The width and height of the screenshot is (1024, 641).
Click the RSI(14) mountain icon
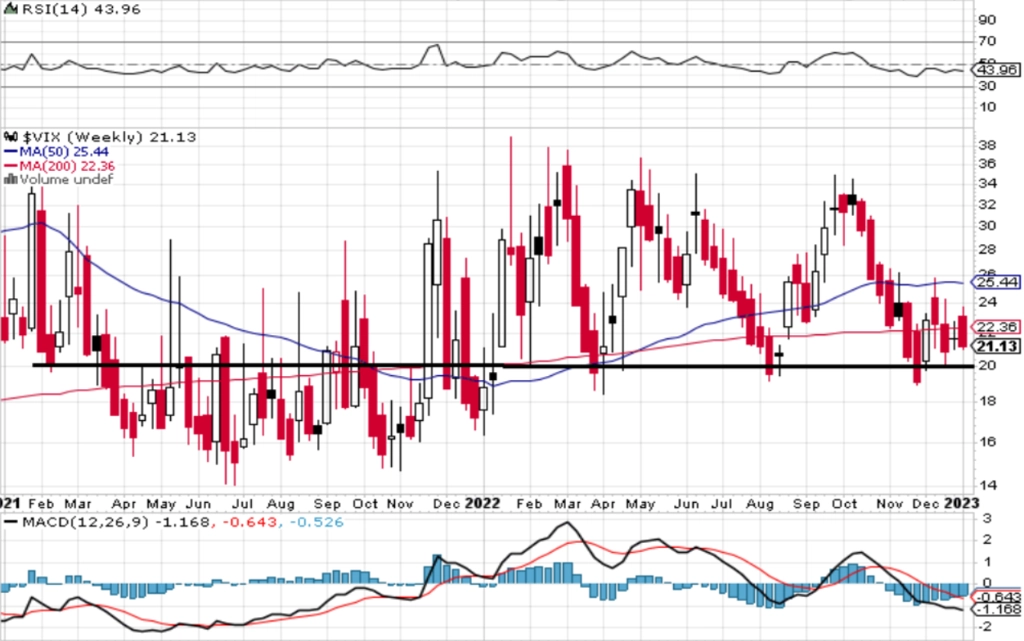click(10, 8)
